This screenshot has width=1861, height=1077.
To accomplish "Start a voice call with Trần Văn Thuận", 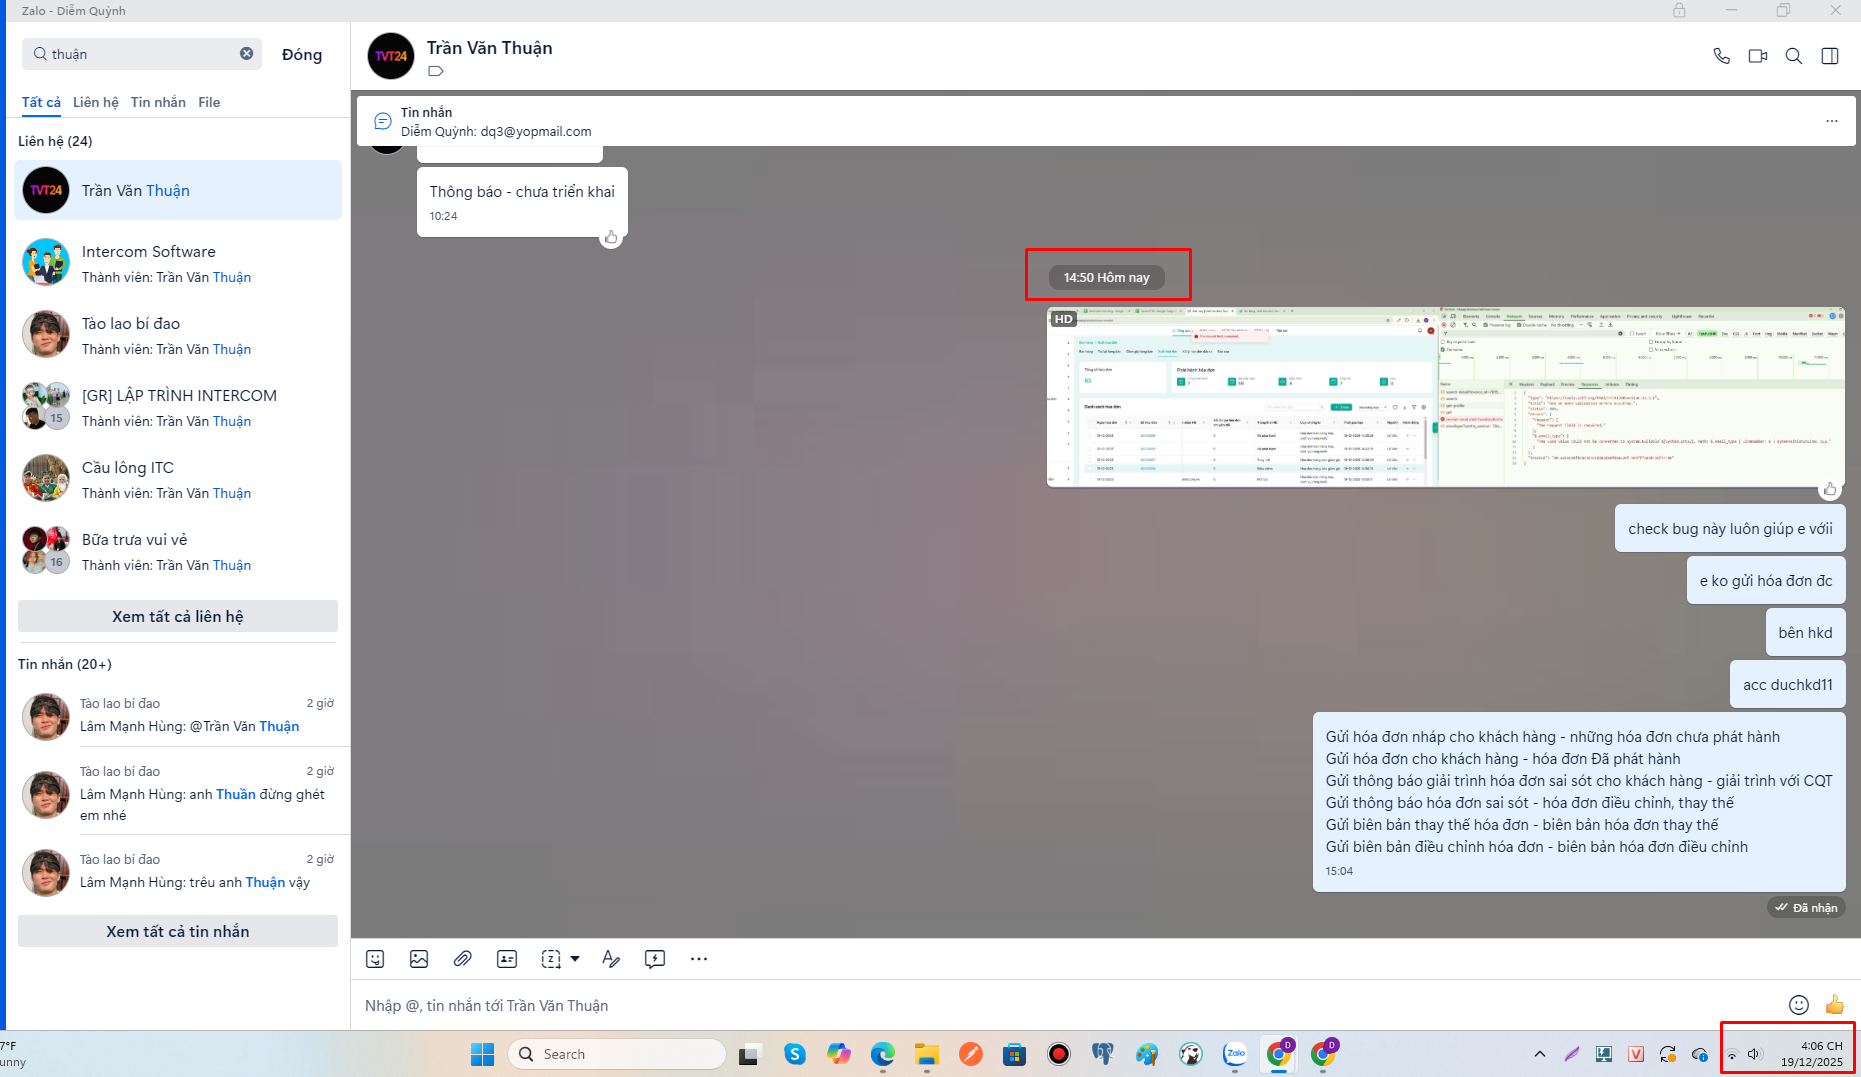I will (x=1721, y=56).
